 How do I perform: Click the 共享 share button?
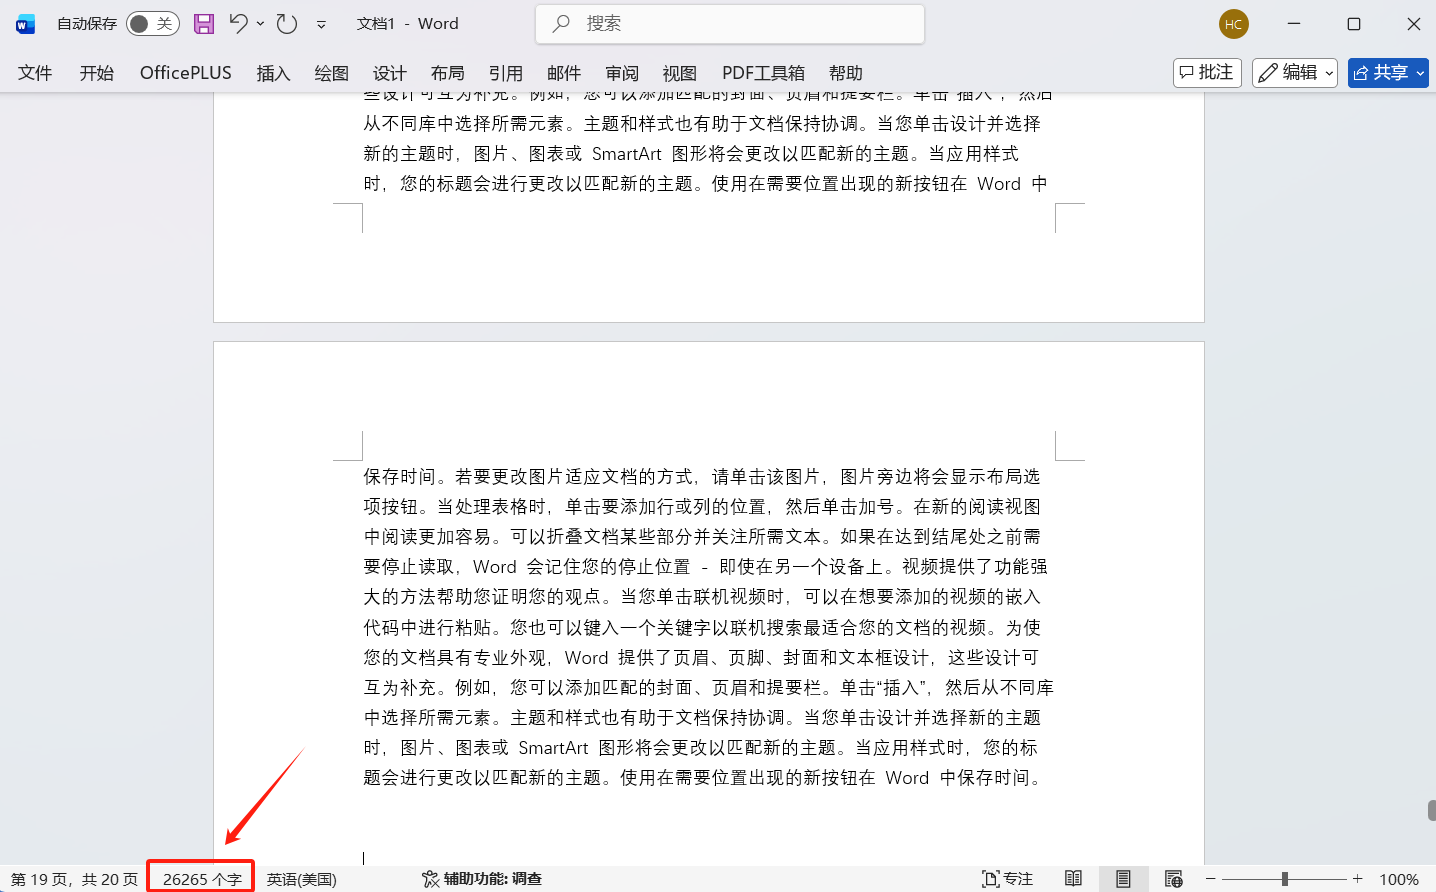[x=1387, y=73]
